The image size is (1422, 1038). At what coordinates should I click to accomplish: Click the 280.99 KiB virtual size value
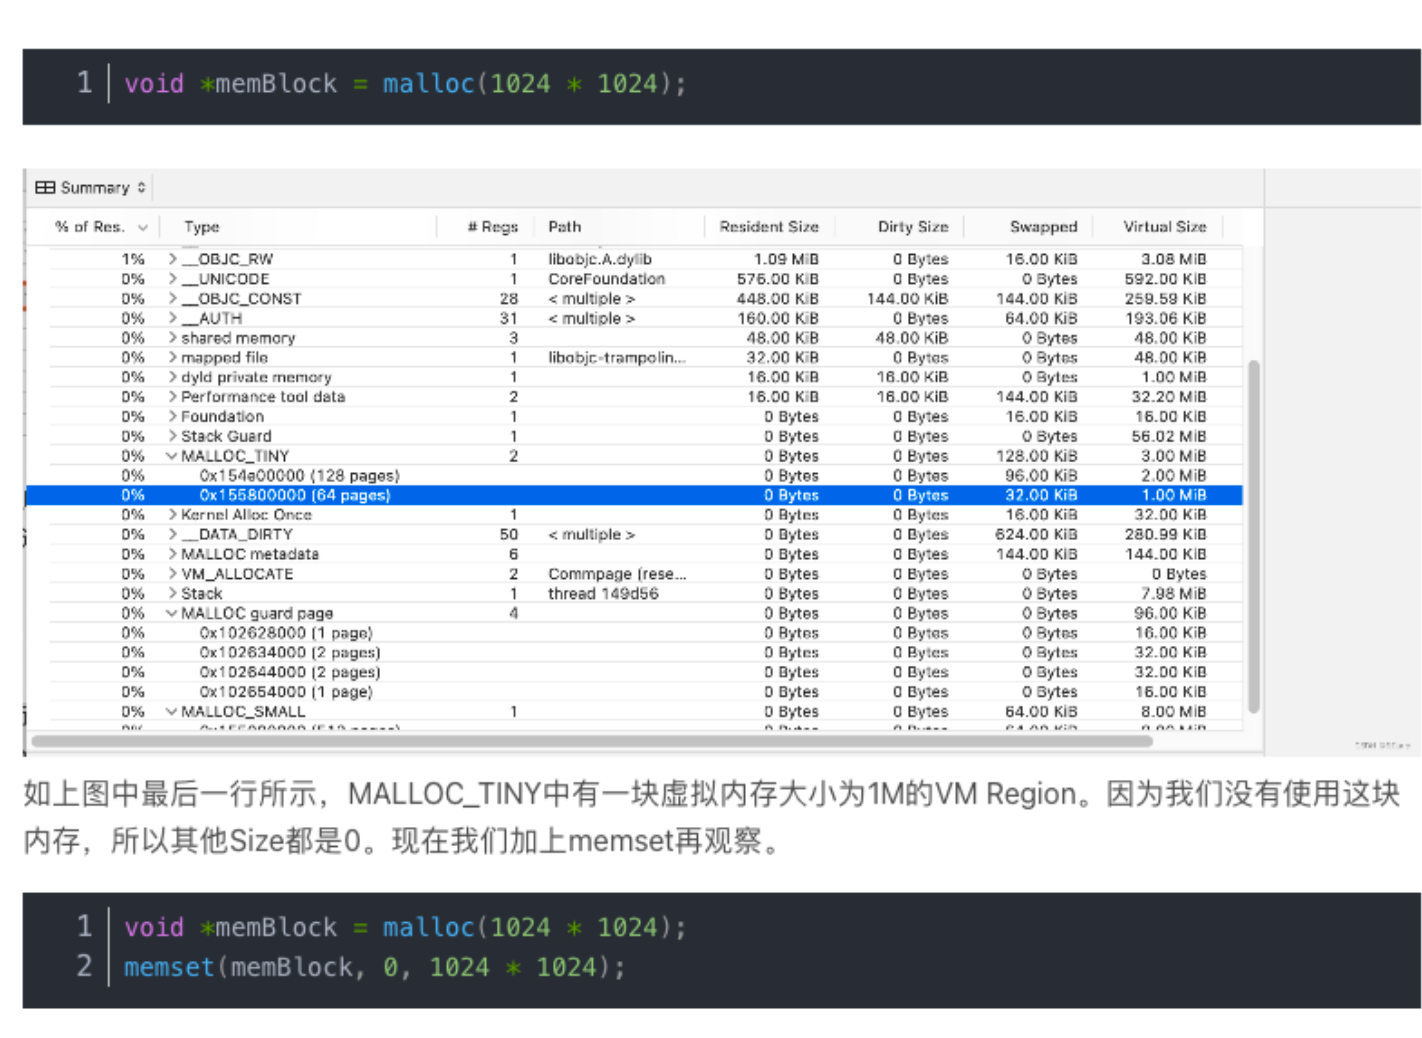point(1165,535)
